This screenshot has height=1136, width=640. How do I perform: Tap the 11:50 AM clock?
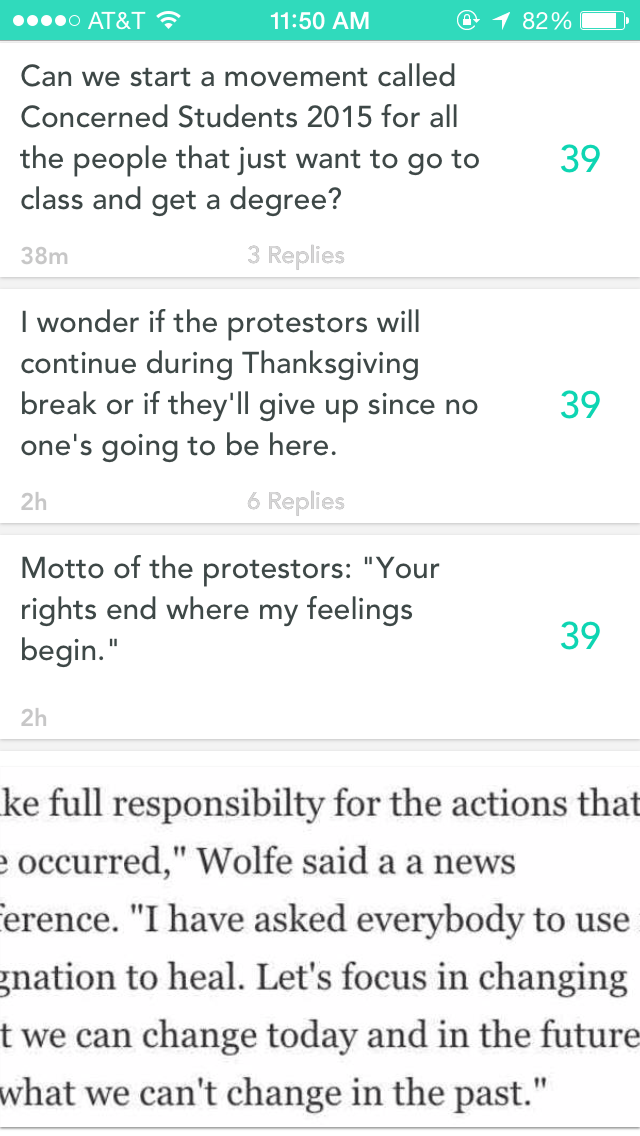tap(320, 20)
